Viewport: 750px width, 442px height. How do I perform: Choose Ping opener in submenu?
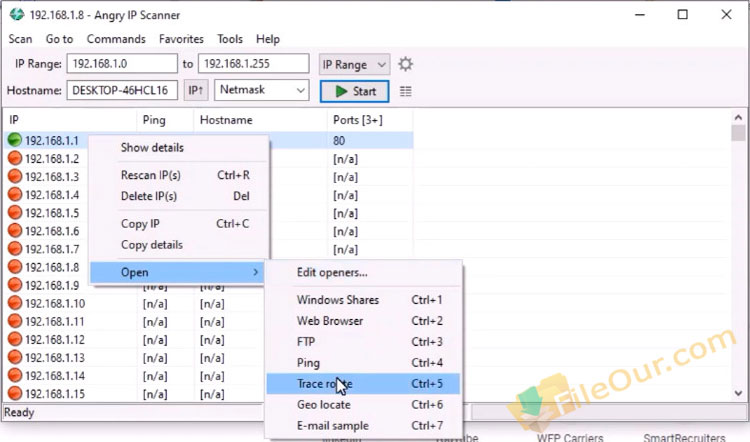(x=364, y=363)
